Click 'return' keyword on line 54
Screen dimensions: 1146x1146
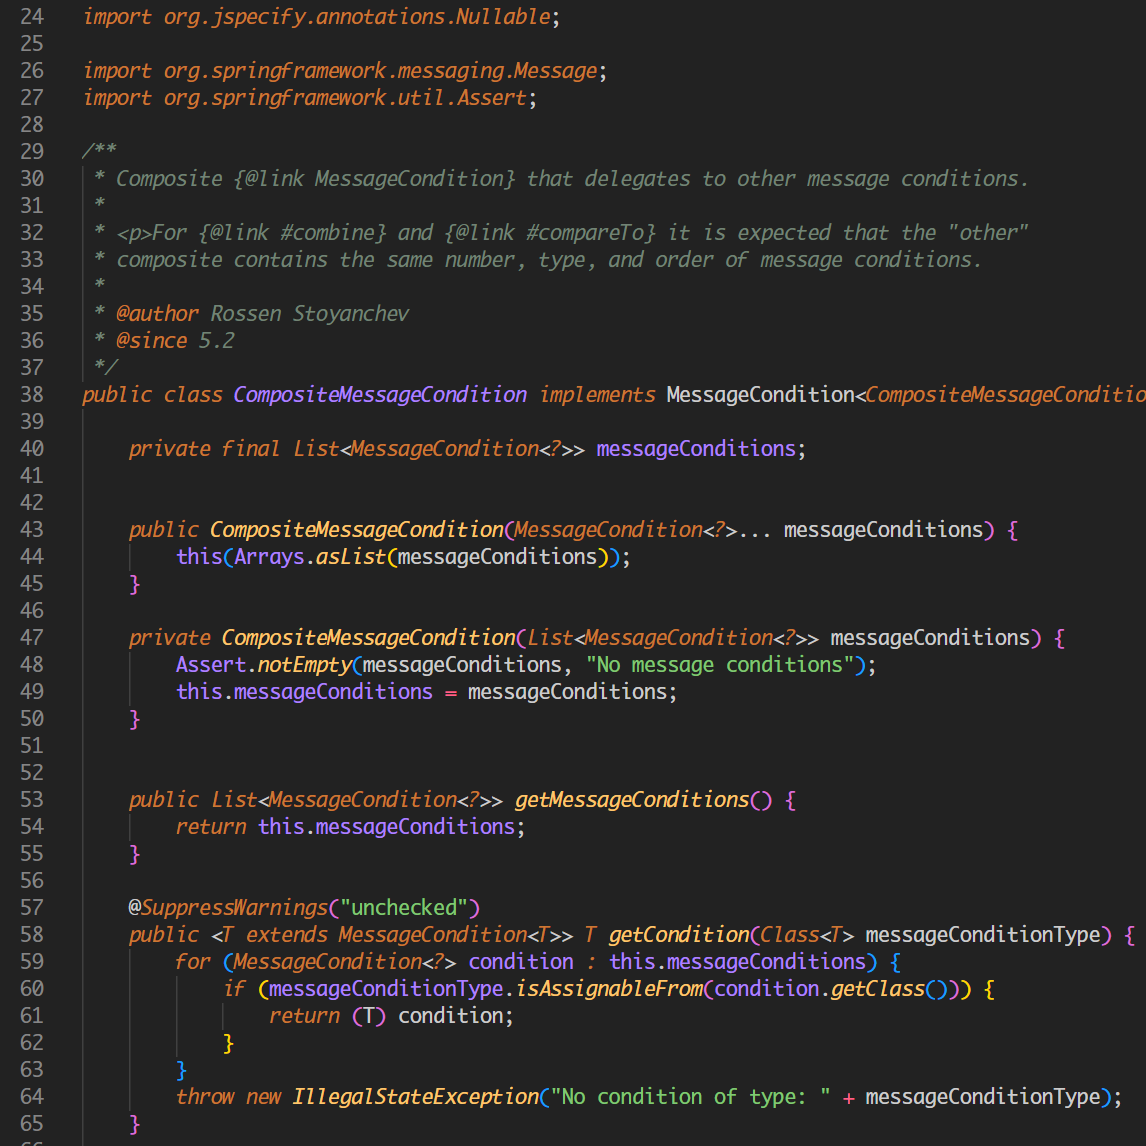(210, 827)
